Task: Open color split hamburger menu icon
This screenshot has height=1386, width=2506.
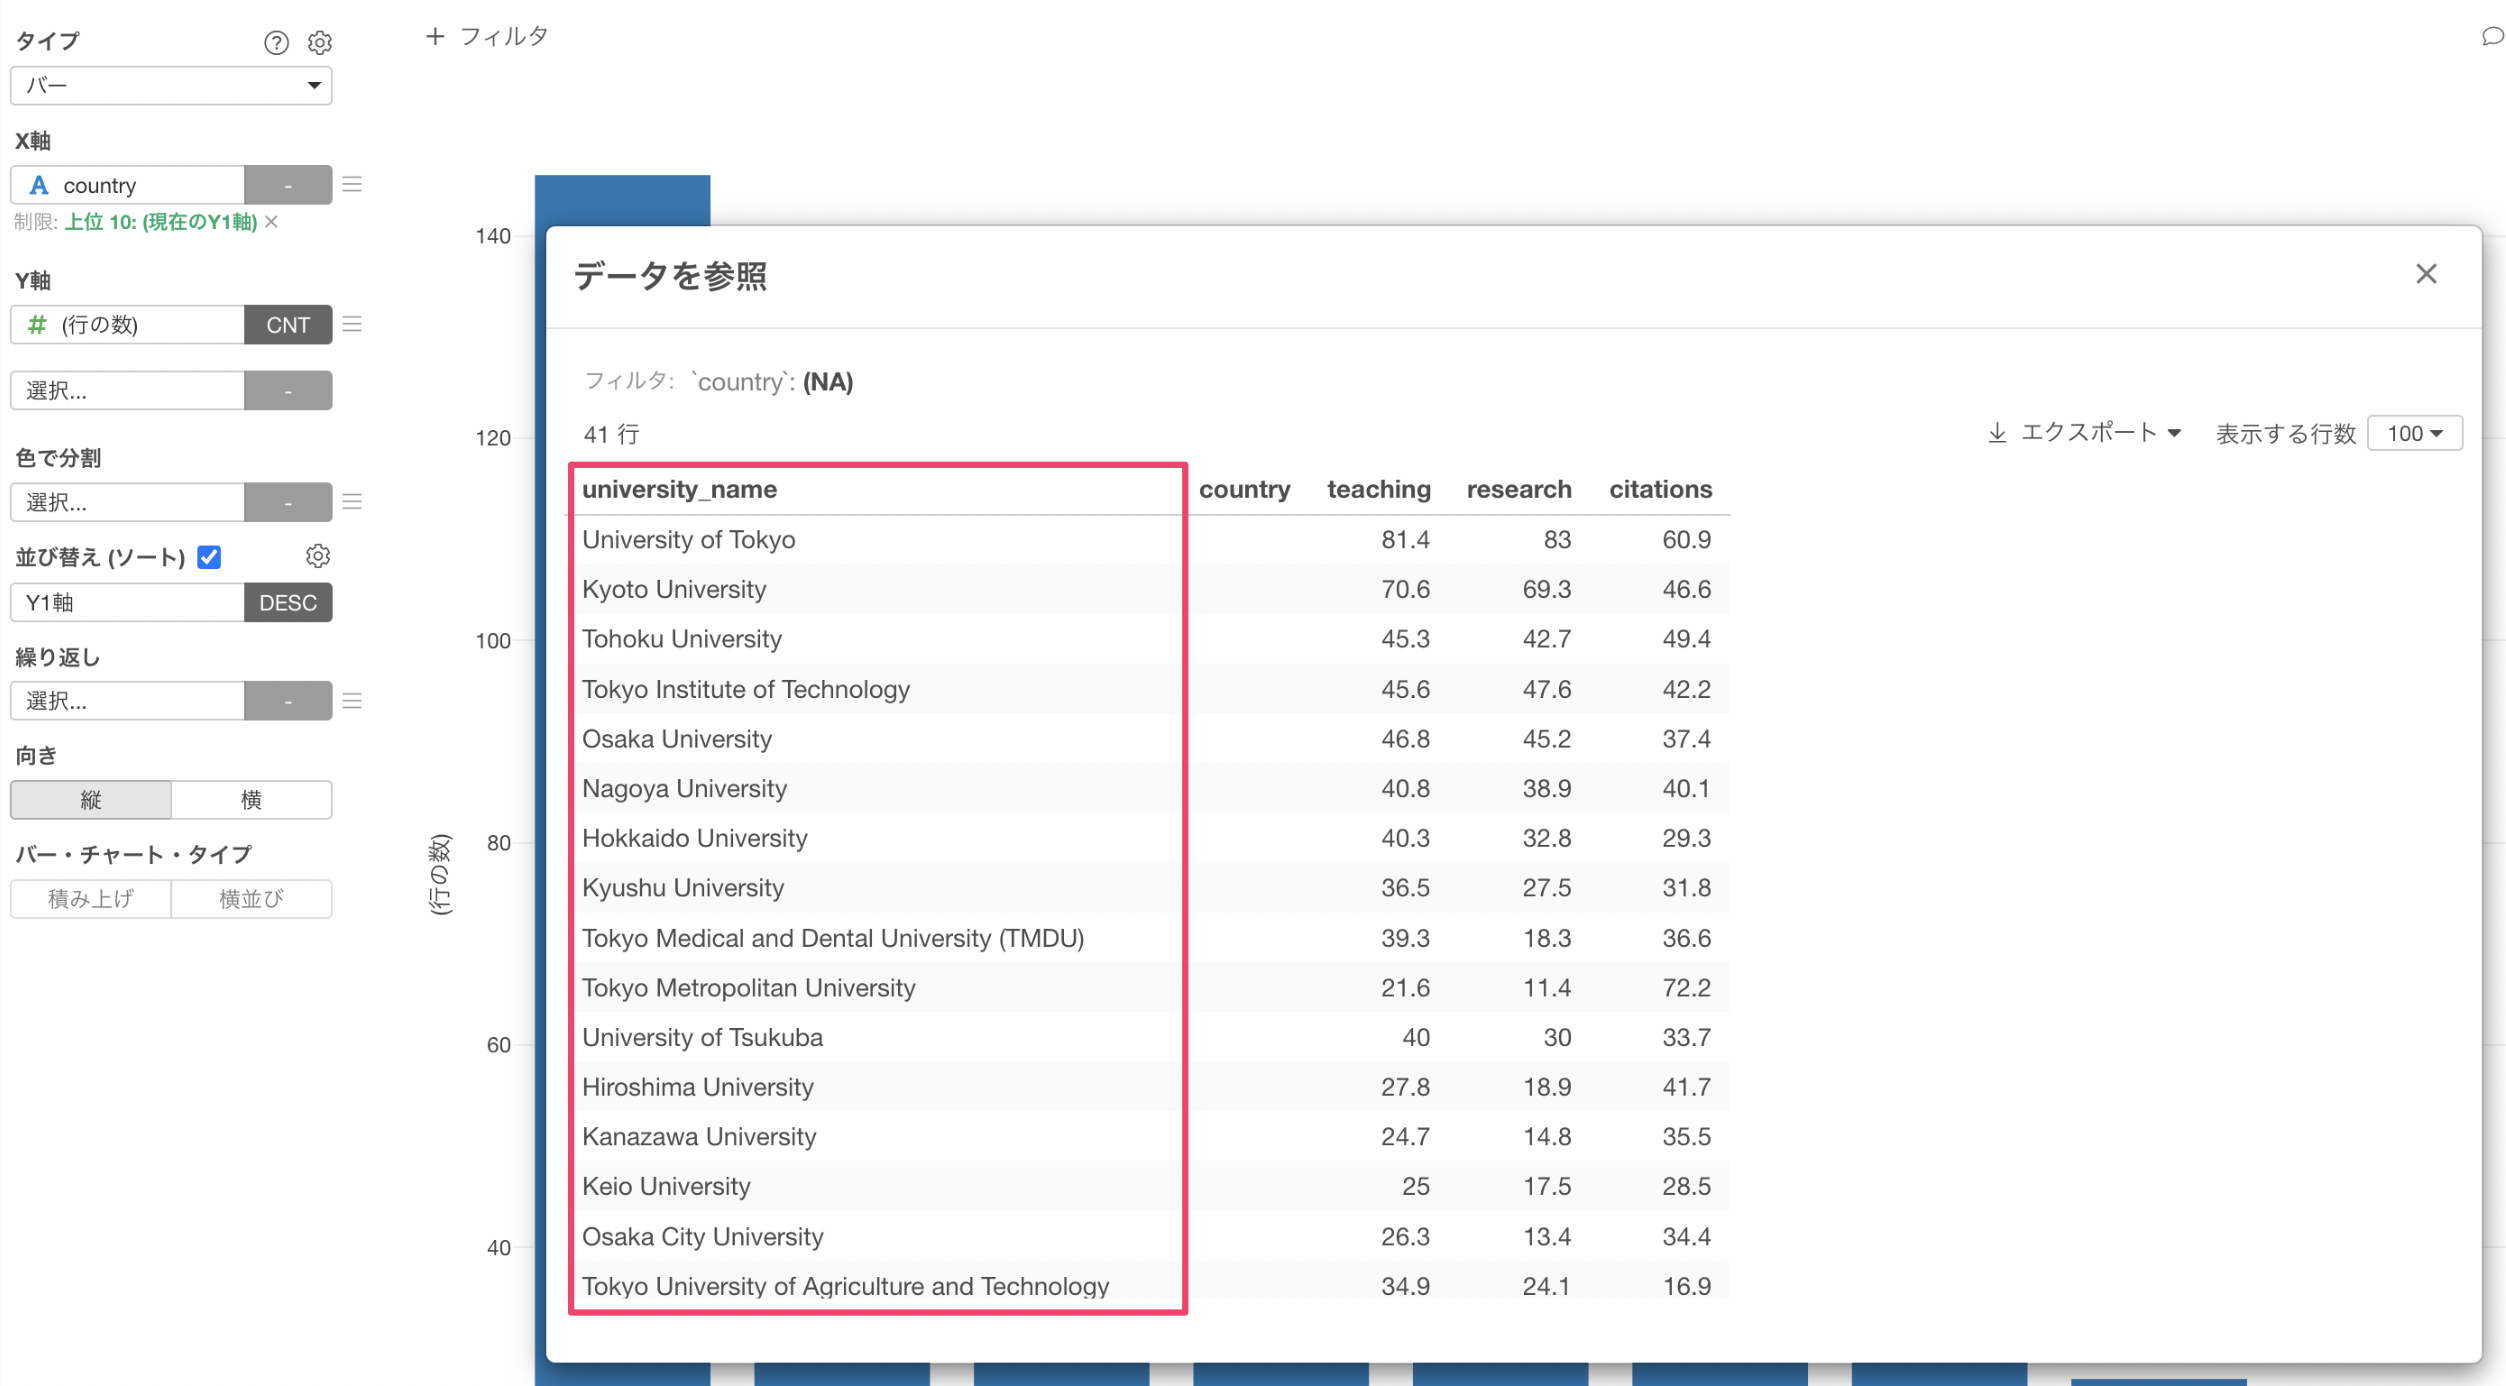Action: tap(352, 502)
